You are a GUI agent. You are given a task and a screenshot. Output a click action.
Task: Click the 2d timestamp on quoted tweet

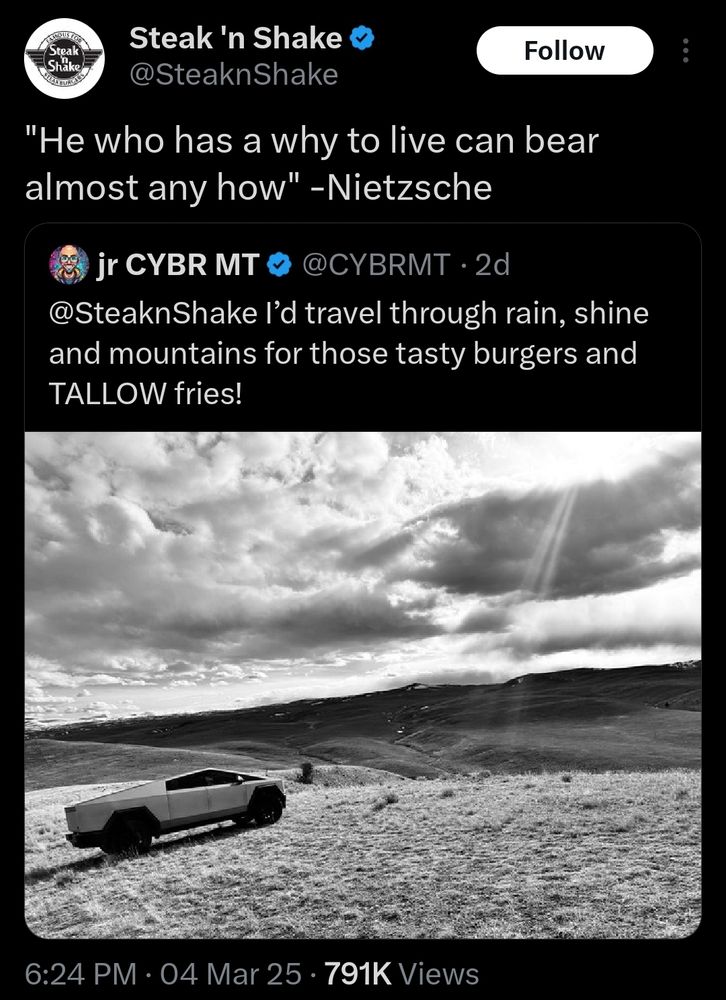click(x=492, y=264)
